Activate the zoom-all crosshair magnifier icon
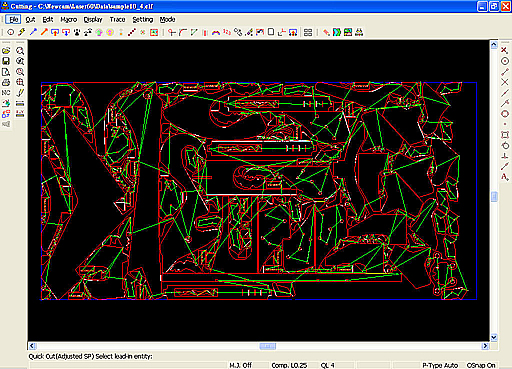Viewport: 512px width, 369px height. click(20, 82)
